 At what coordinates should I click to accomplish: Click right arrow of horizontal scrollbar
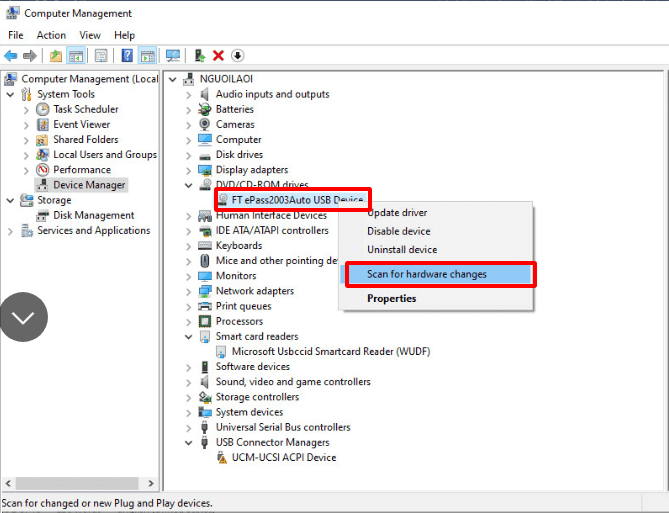coord(151,484)
